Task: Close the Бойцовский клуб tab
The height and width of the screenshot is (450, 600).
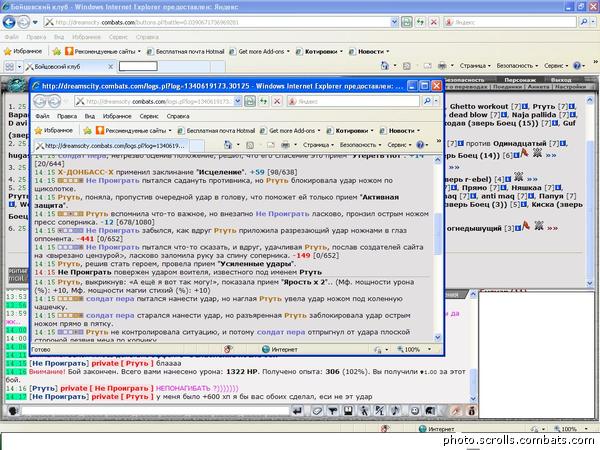Action: pos(110,67)
